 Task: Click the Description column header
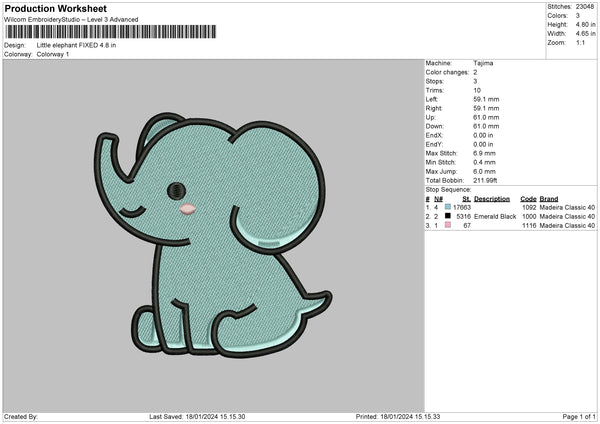point(491,198)
